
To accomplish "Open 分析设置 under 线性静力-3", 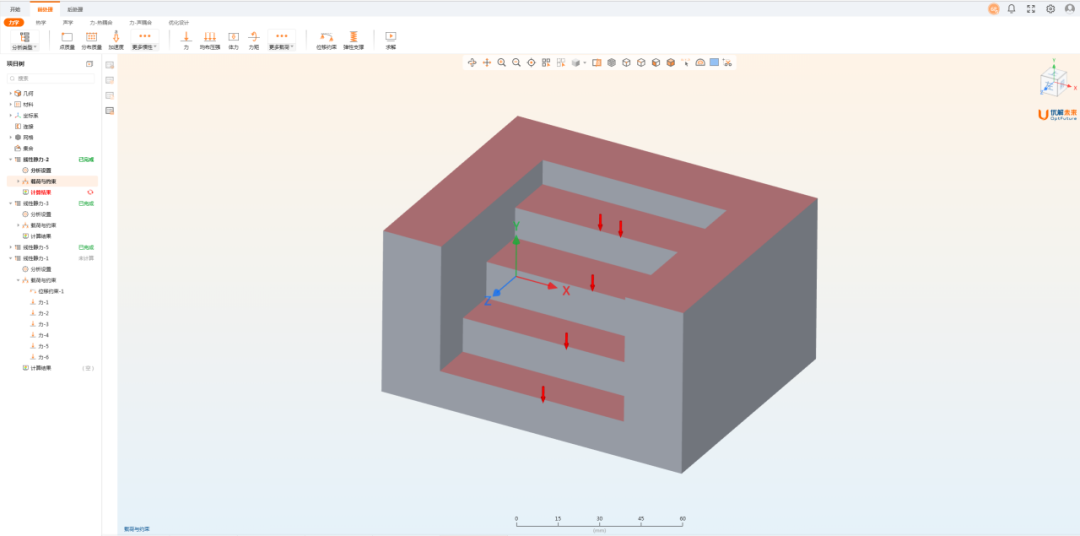I will pyautogui.click(x=37, y=214).
